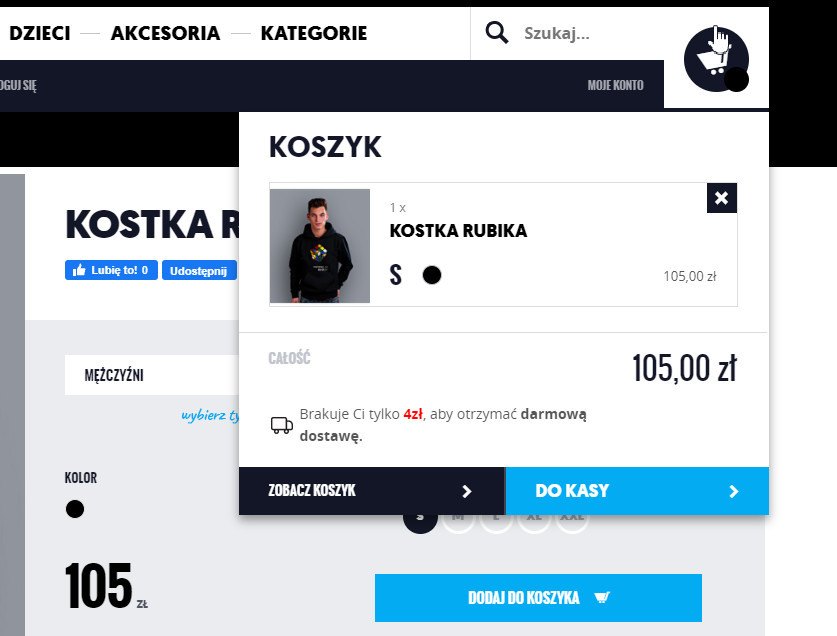Viewport: 837px width, 636px height.
Task: Select size S radio option
Action: click(420, 517)
